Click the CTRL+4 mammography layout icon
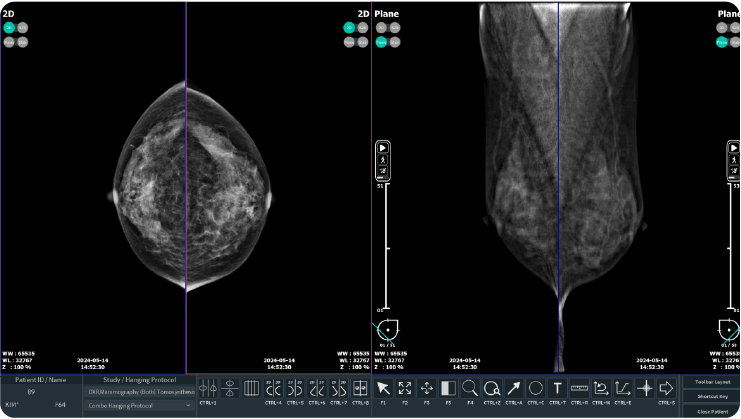741x419 pixels. pos(273,388)
